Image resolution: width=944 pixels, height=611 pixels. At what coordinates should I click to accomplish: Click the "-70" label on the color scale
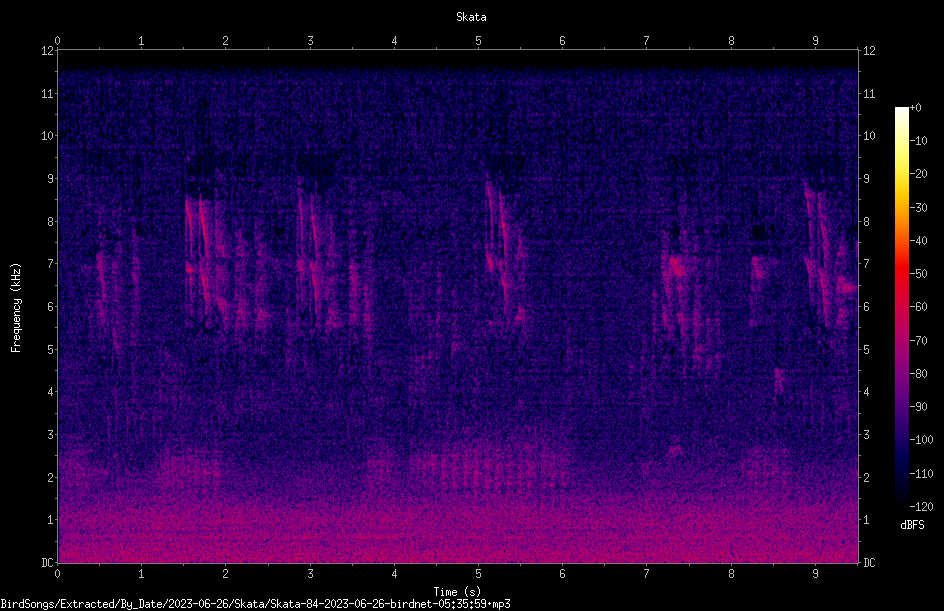[919, 341]
